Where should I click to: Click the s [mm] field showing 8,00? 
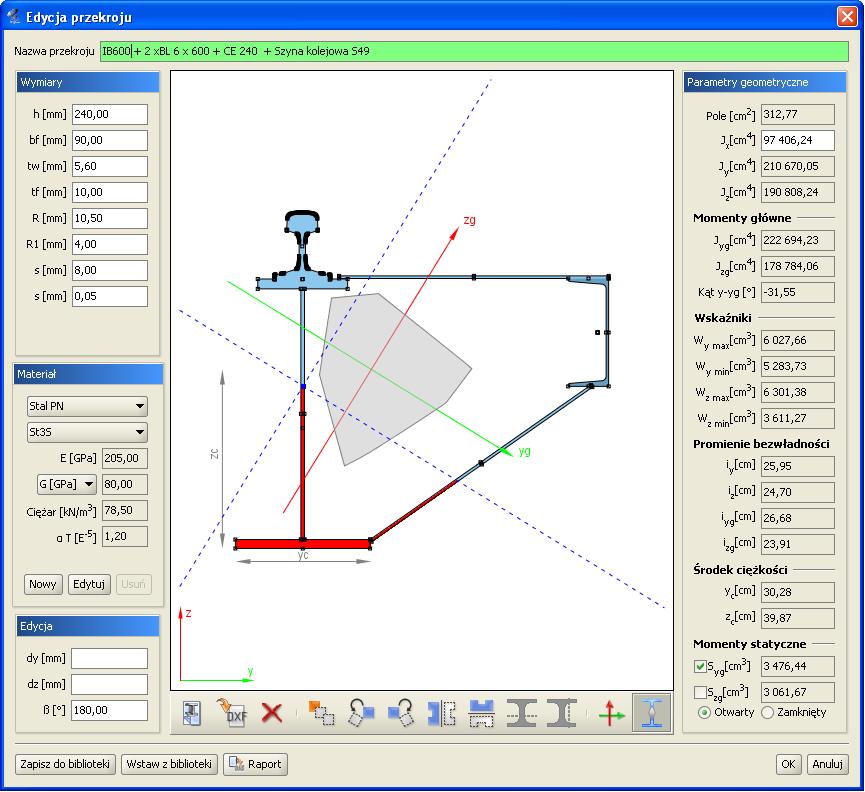click(x=110, y=270)
